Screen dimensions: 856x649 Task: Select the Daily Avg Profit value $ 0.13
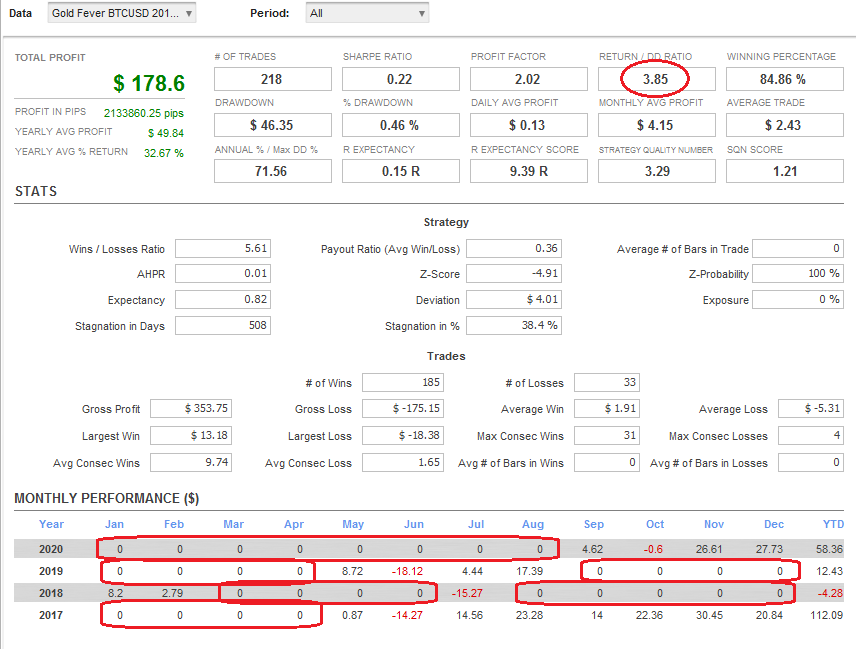click(x=528, y=125)
